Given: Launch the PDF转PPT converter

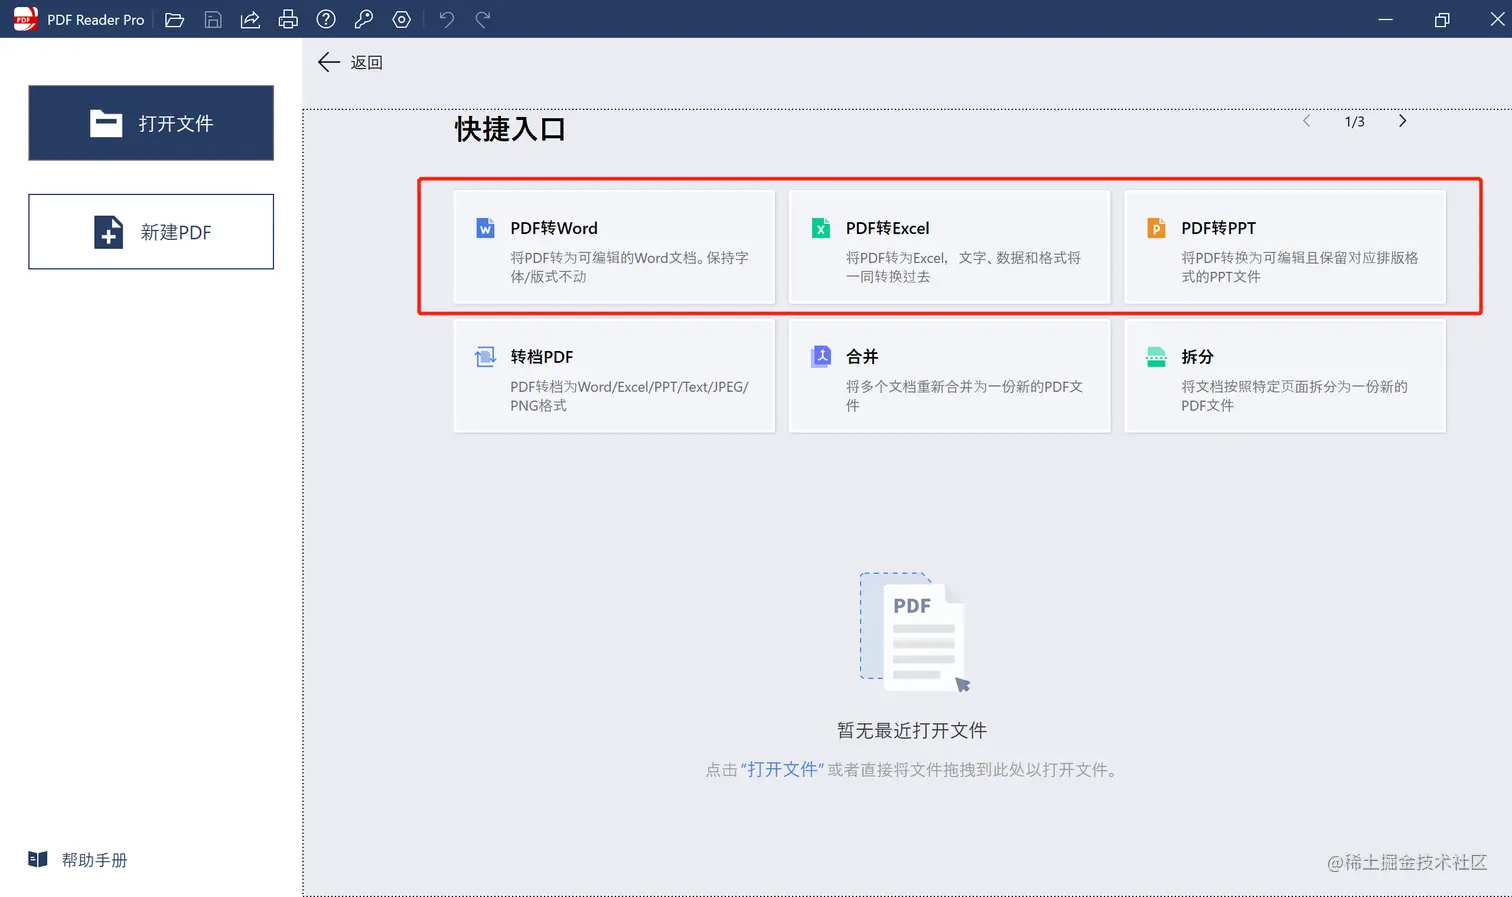Looking at the screenshot, I should click(1284, 247).
